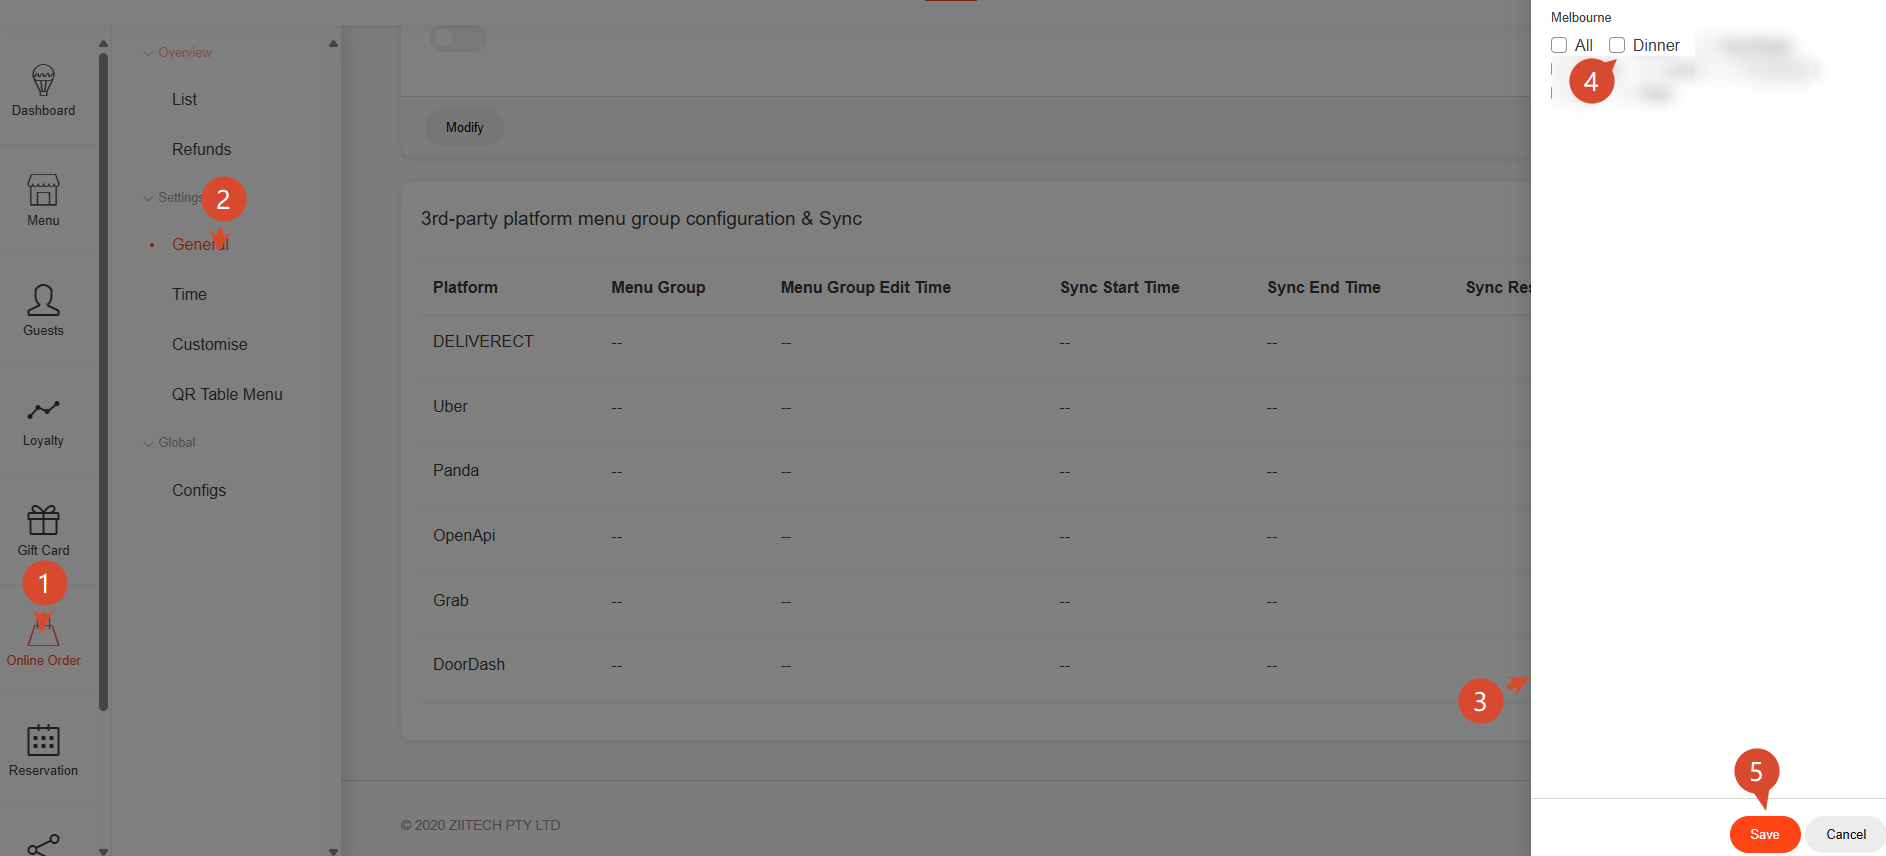Click the Modify button
The width and height of the screenshot is (1886, 856).
[465, 127]
